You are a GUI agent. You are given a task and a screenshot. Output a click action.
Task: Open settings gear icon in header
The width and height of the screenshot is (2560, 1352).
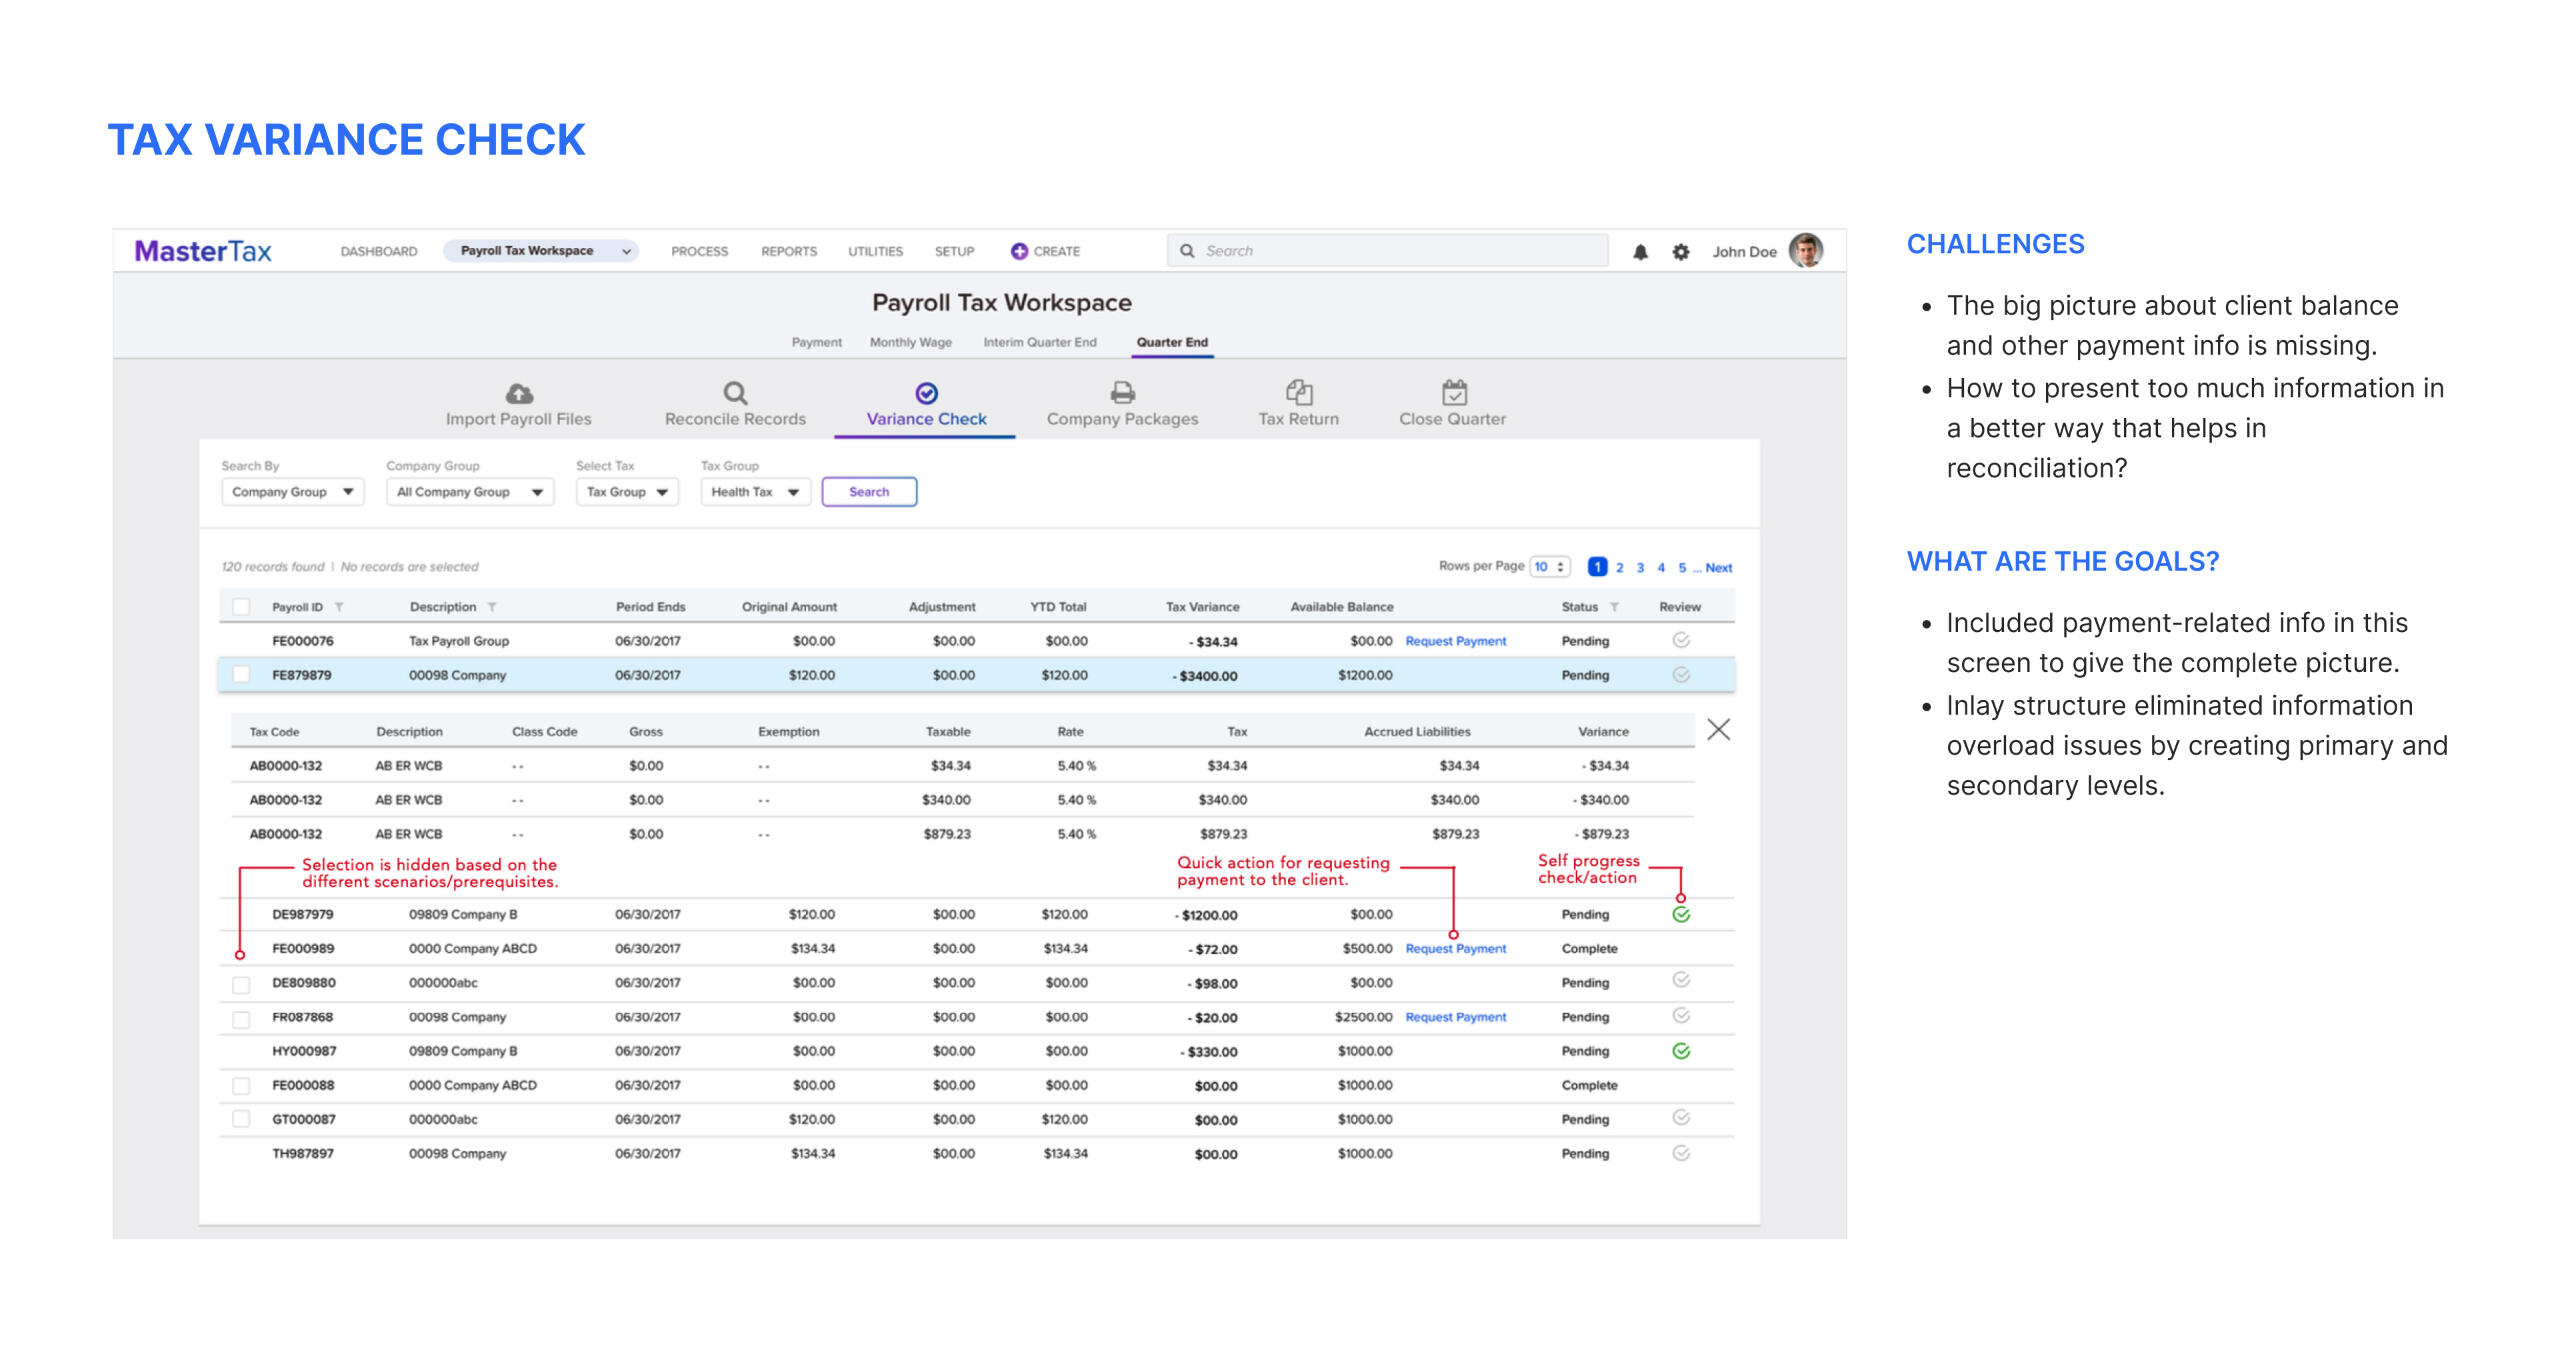[1681, 252]
